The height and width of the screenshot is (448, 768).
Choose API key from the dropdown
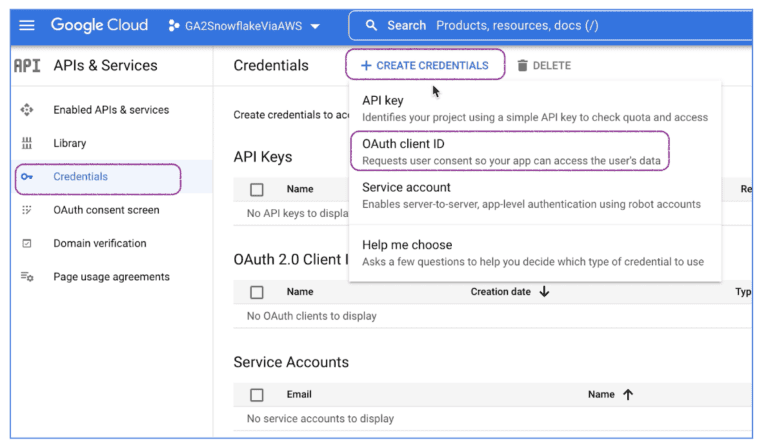(x=535, y=108)
